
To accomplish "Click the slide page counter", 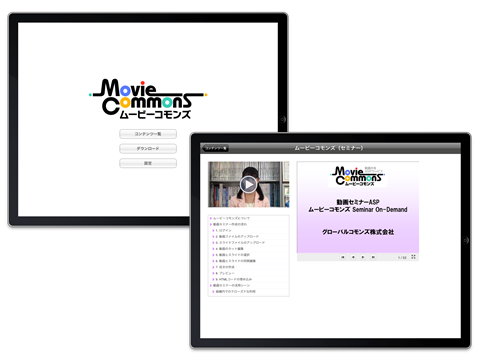I will [x=402, y=258].
